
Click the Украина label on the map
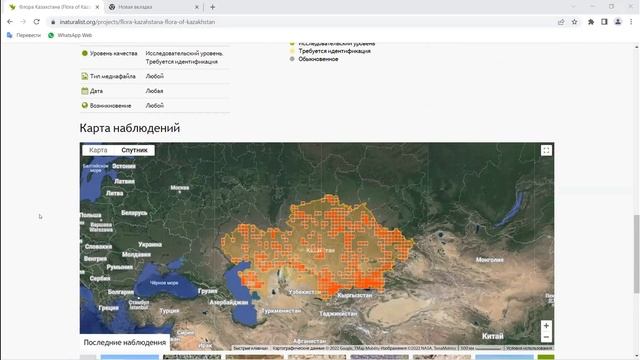click(x=150, y=244)
